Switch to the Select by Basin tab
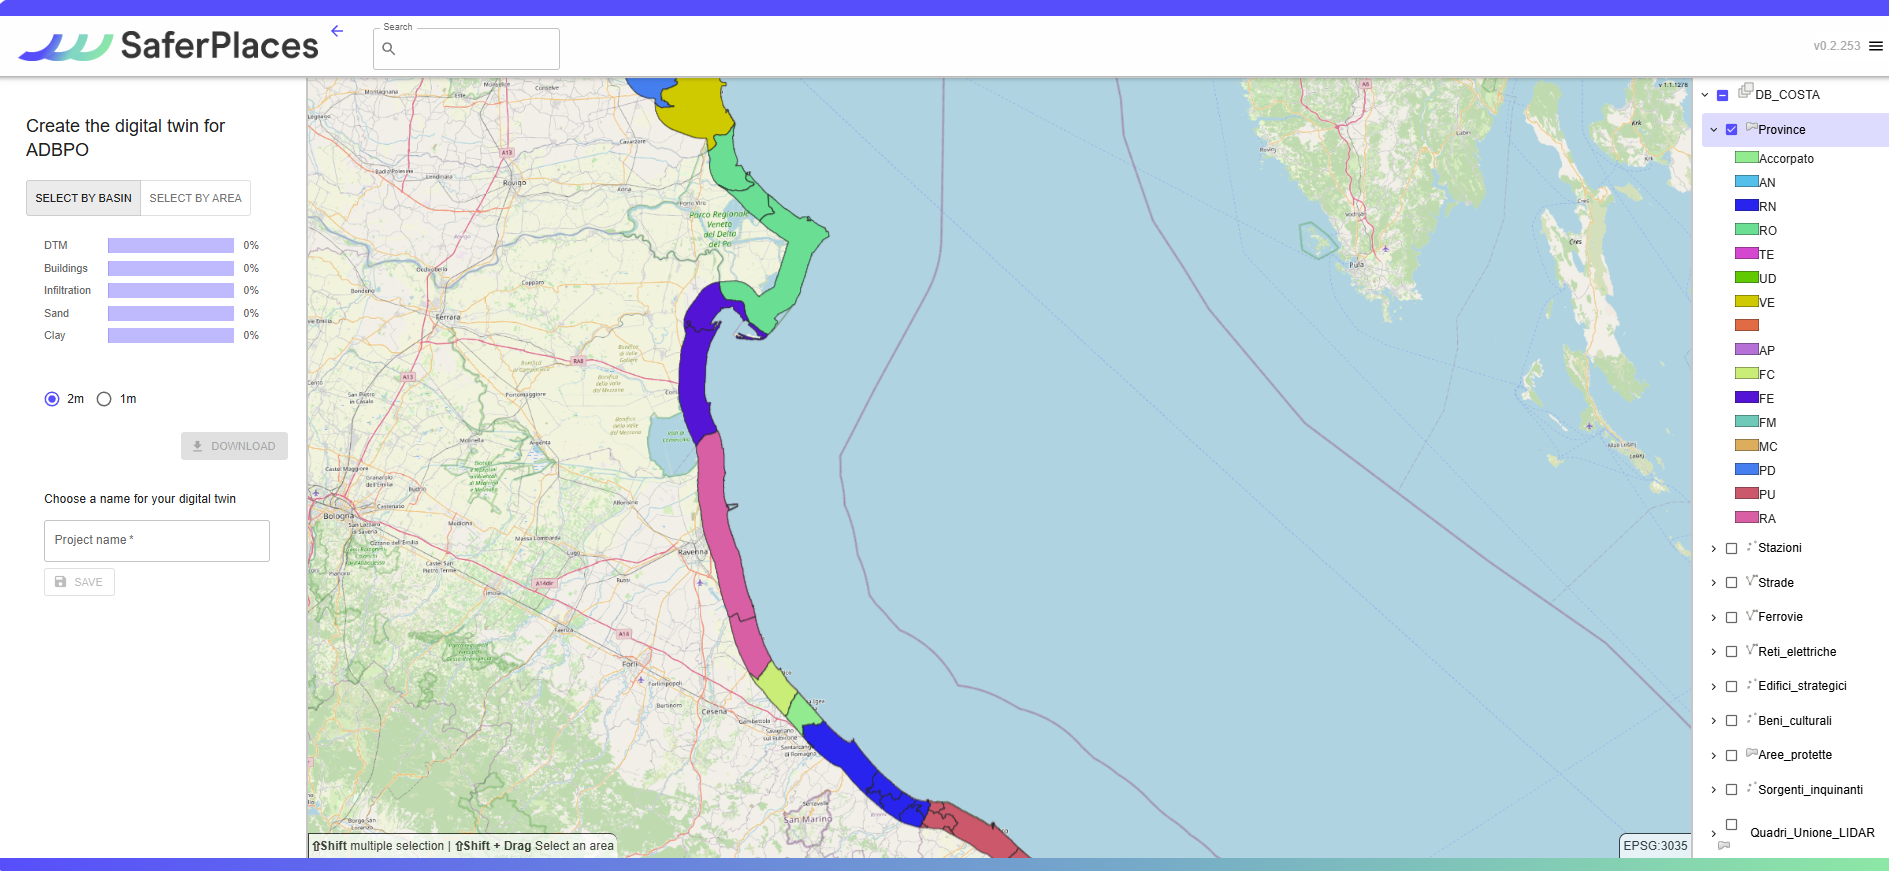 point(83,198)
